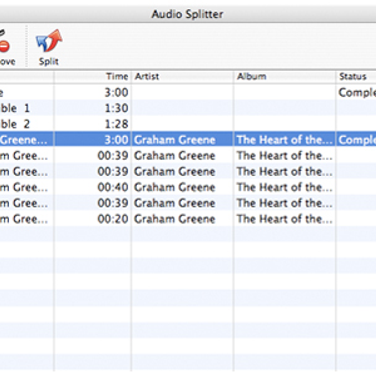
Task: Click the Audio Splitter window title
Action: pos(187,14)
